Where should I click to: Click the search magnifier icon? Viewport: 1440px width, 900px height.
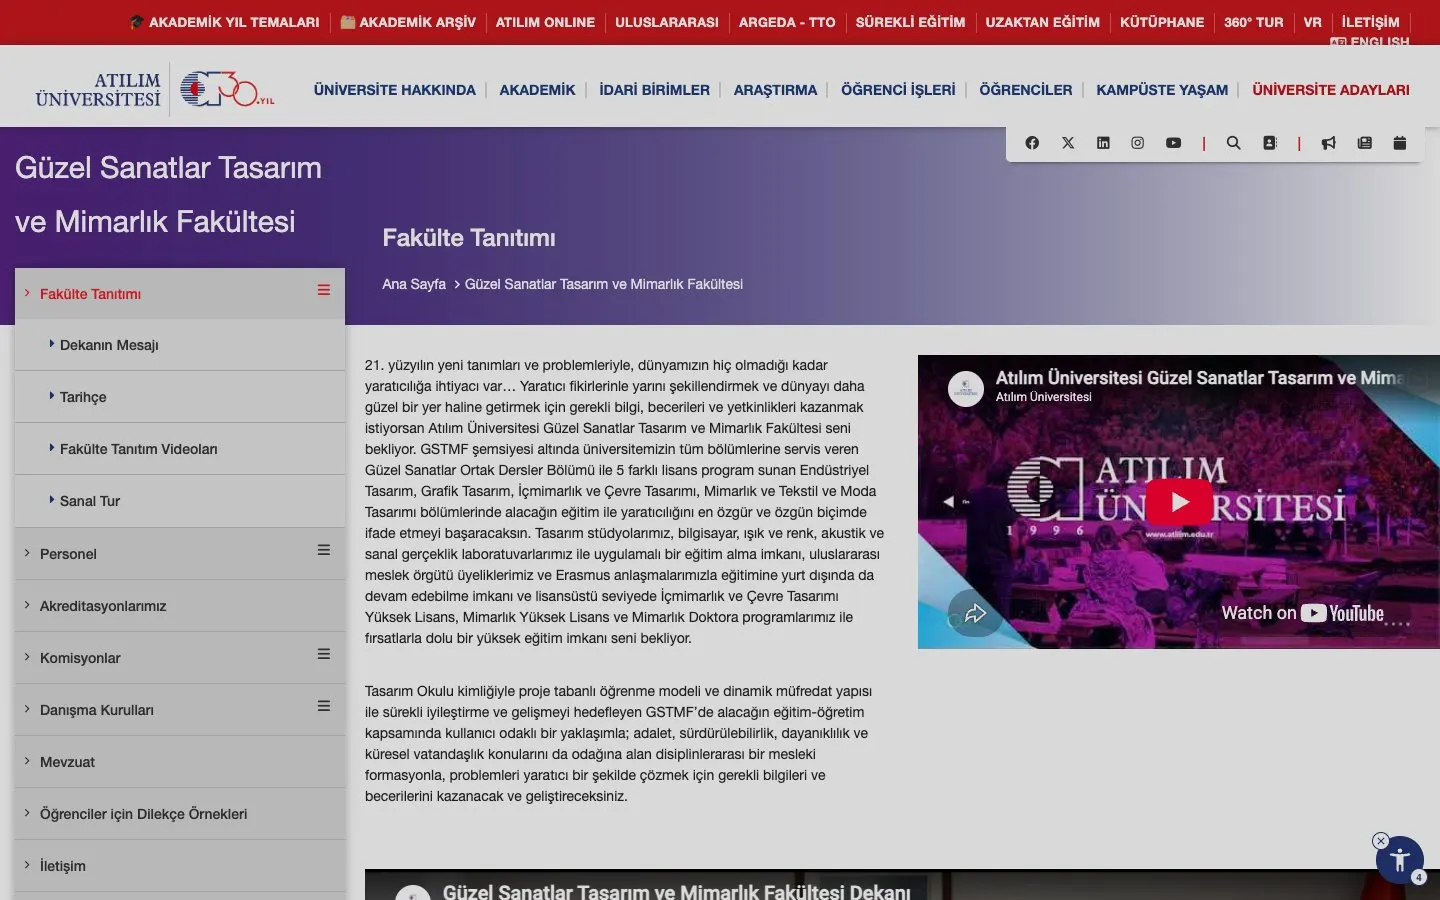click(x=1233, y=143)
